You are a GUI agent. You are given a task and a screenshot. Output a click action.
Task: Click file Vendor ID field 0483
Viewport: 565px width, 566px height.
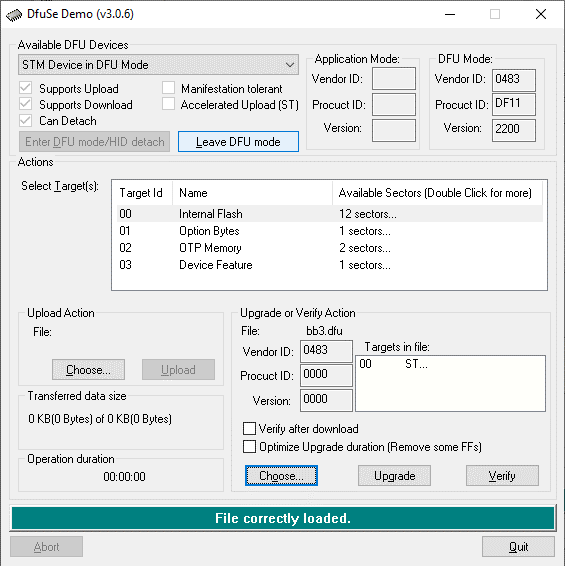[x=326, y=351]
